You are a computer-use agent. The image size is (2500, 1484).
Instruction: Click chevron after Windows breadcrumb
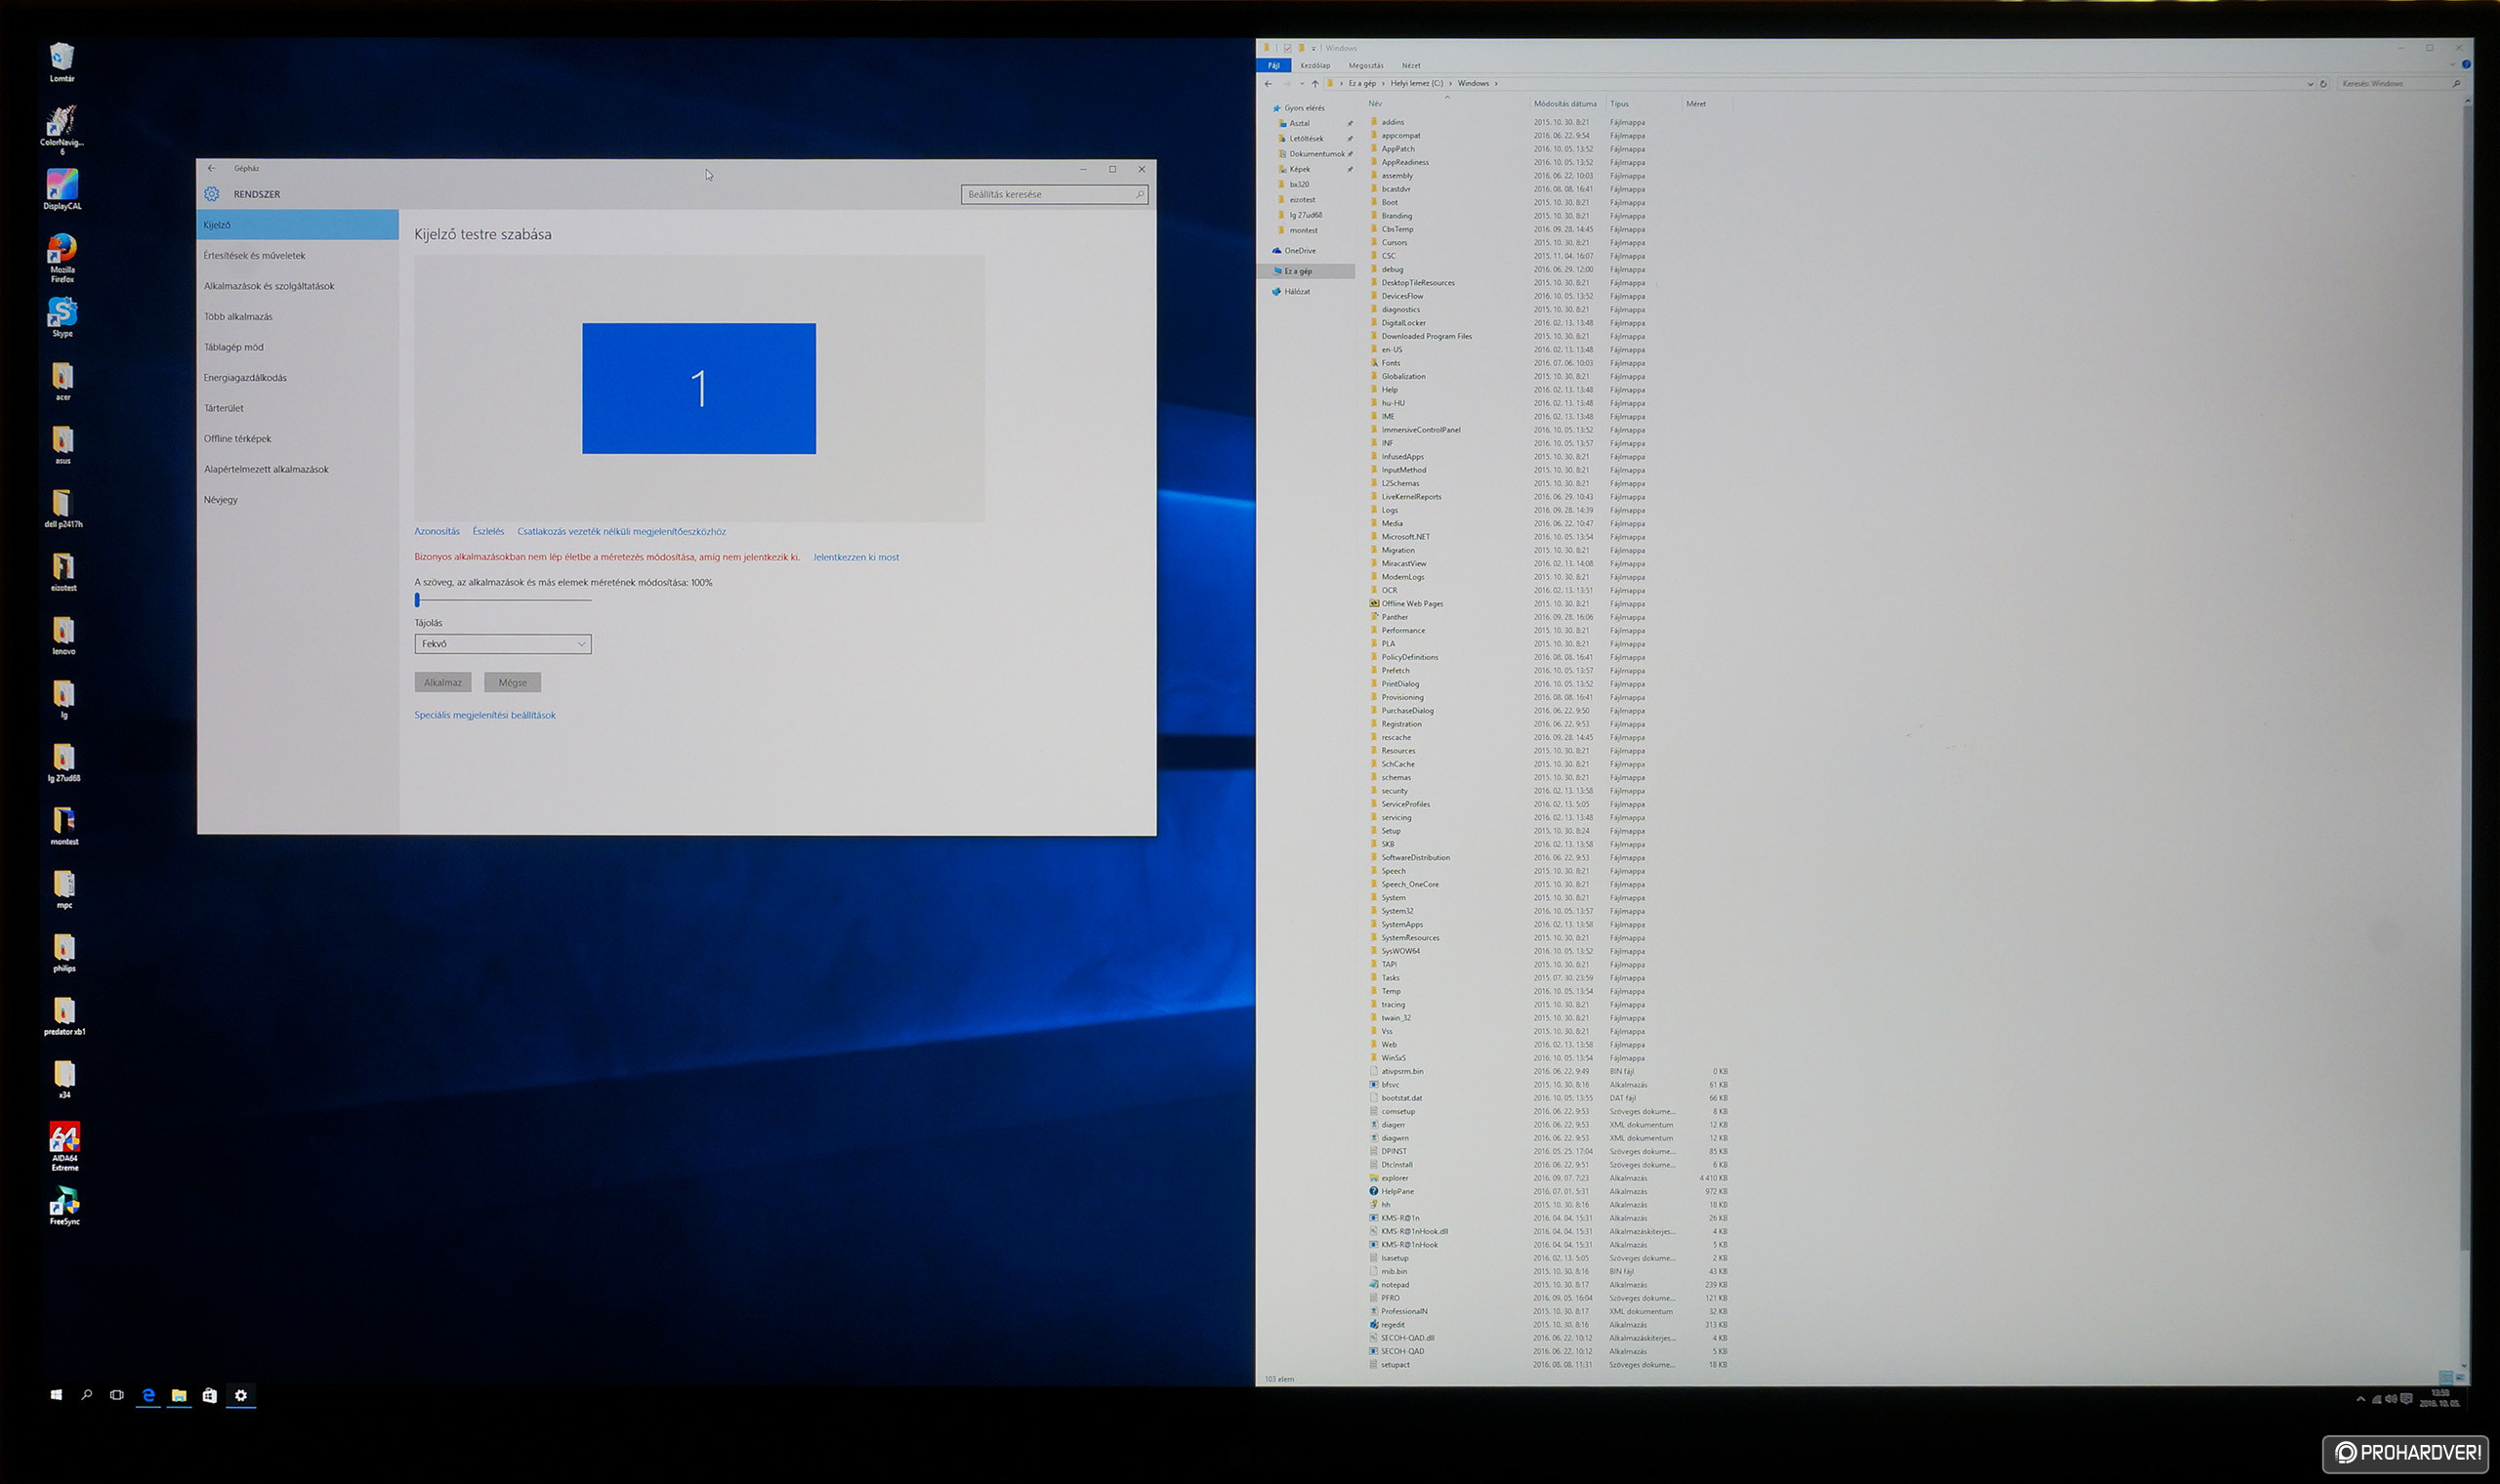click(x=1496, y=83)
